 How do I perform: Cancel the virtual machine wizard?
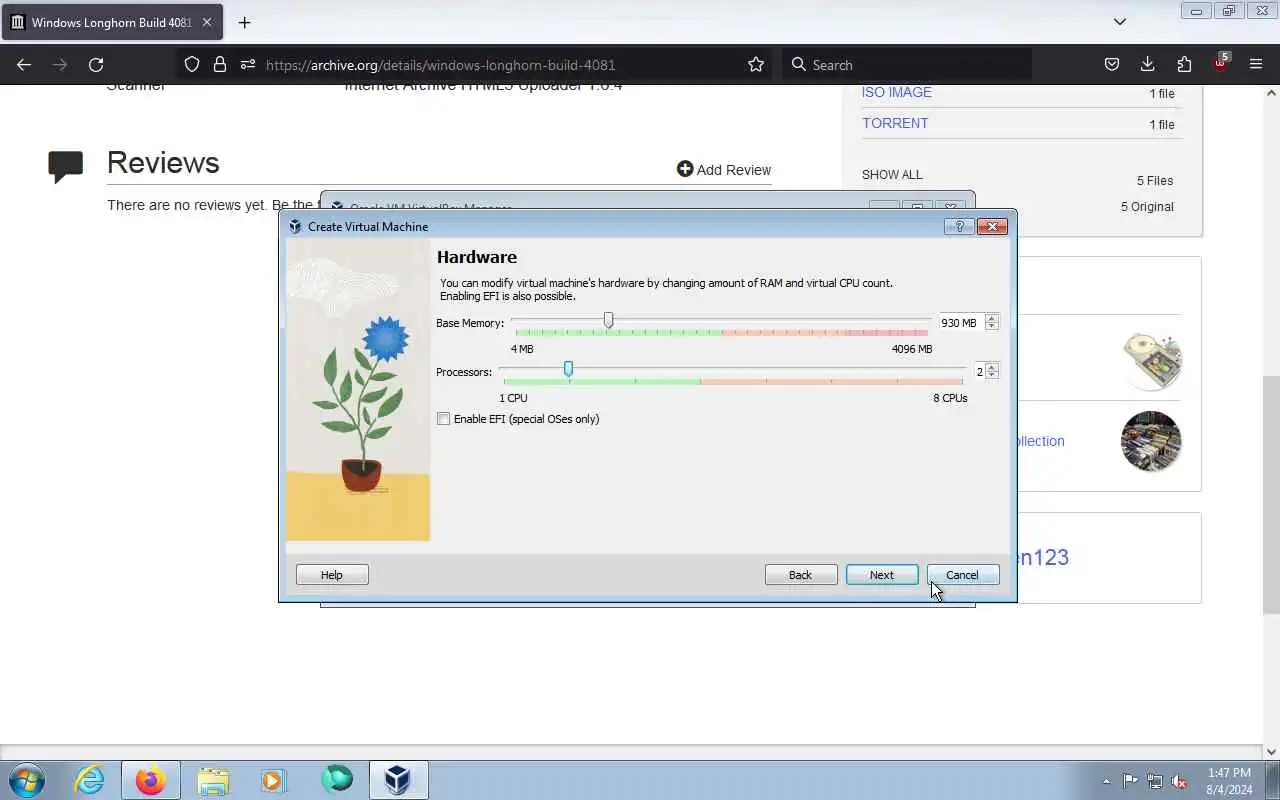point(963,575)
